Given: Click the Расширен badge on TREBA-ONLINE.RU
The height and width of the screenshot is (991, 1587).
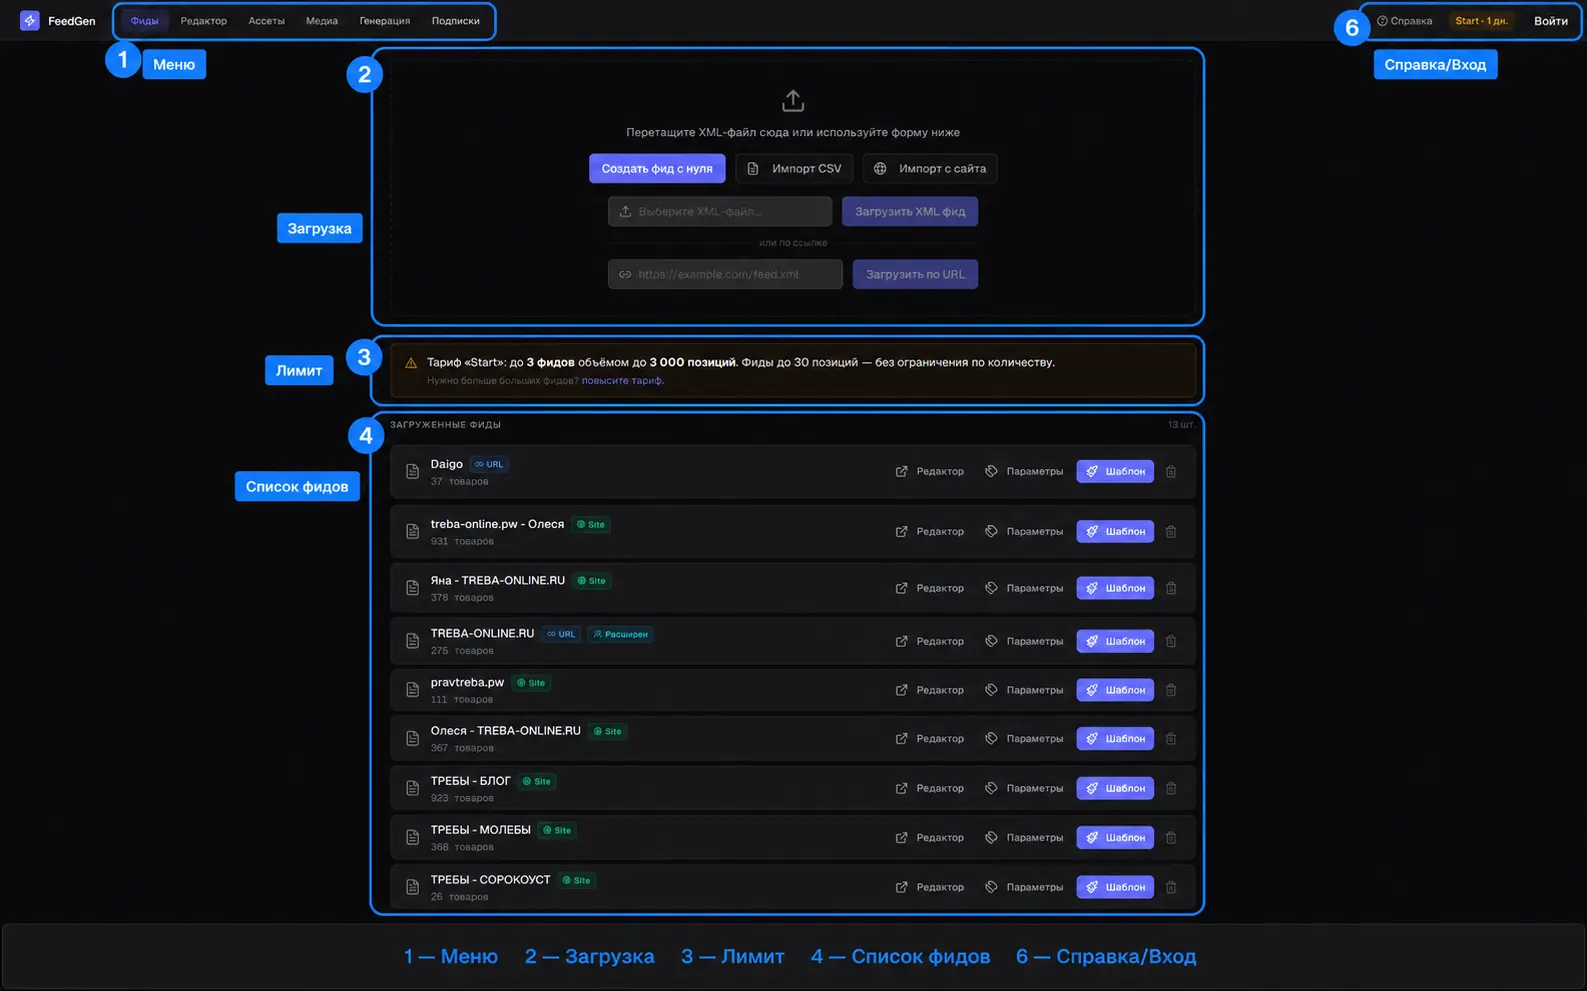Looking at the screenshot, I should pos(620,634).
